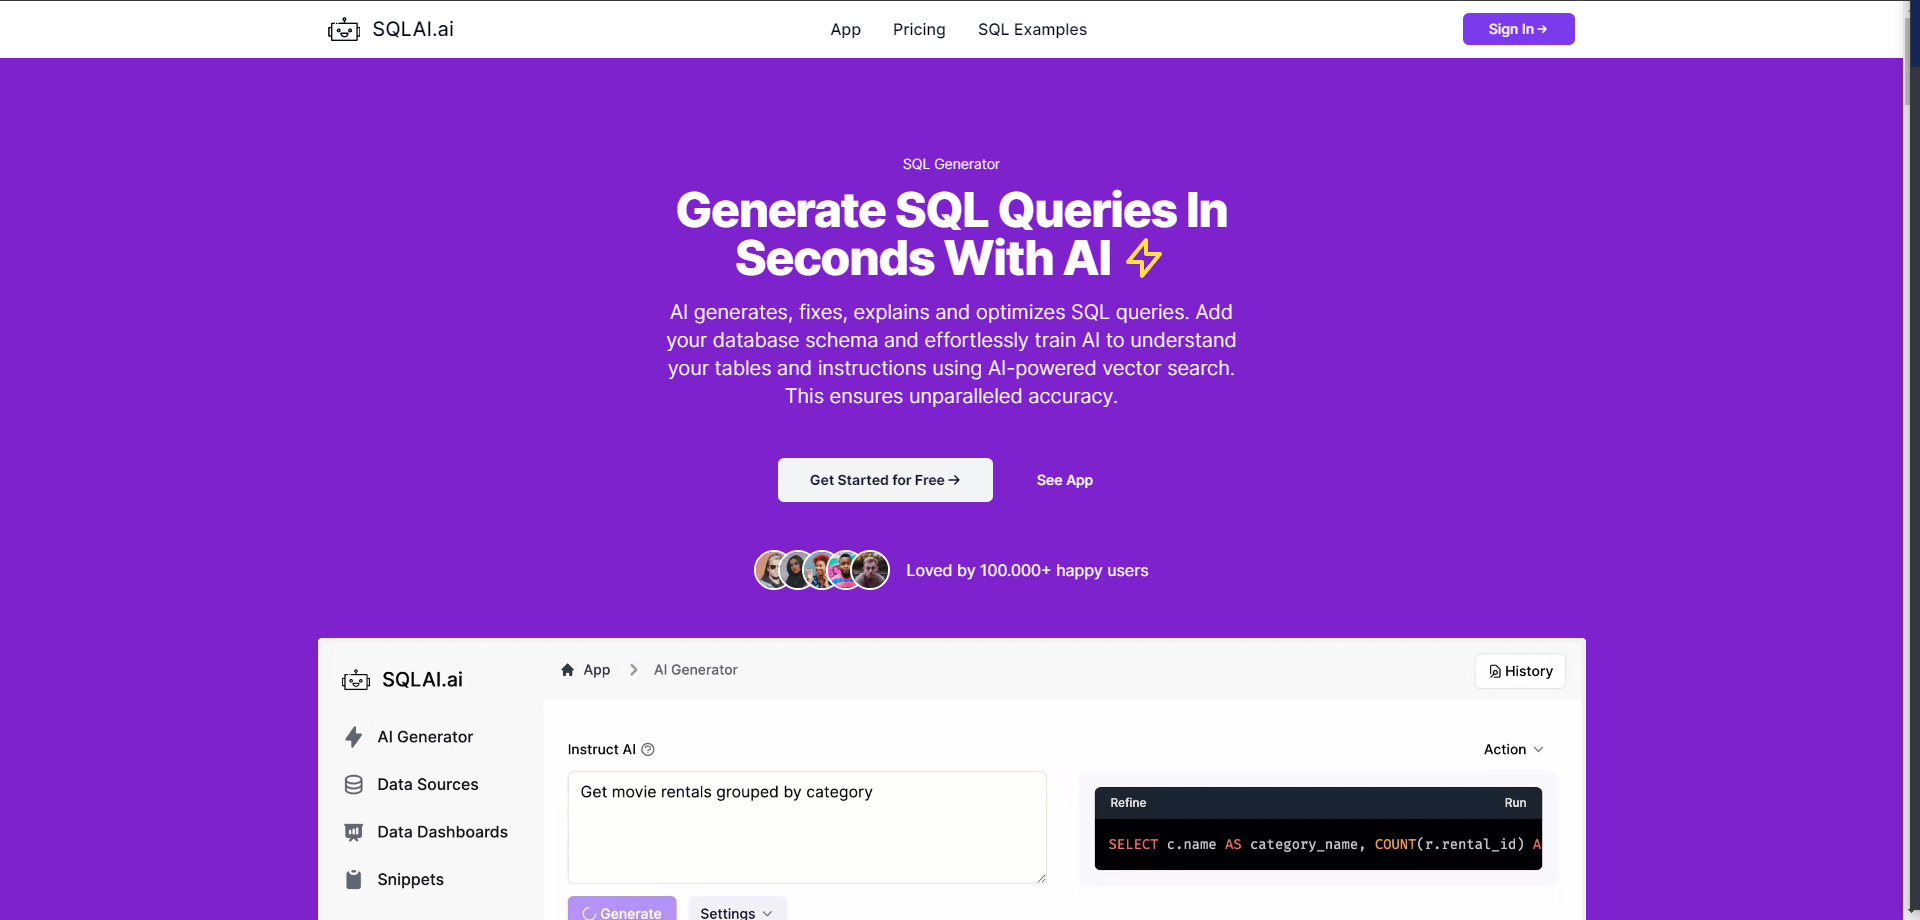Viewport: 1920px width, 920px height.
Task: Click the AI Generator breadcrumb text
Action: tap(695, 670)
